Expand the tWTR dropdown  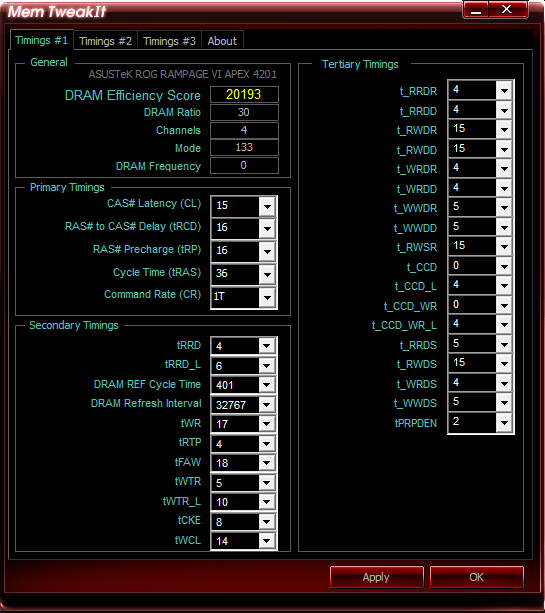267,482
